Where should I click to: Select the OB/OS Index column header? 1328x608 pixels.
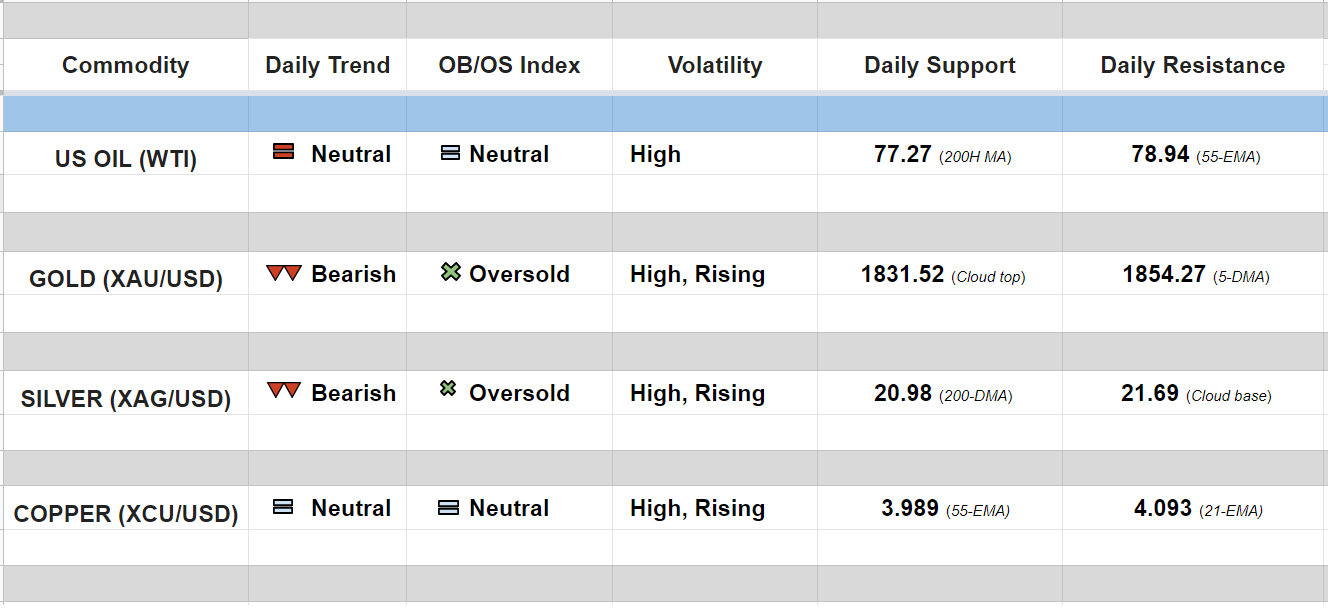509,66
